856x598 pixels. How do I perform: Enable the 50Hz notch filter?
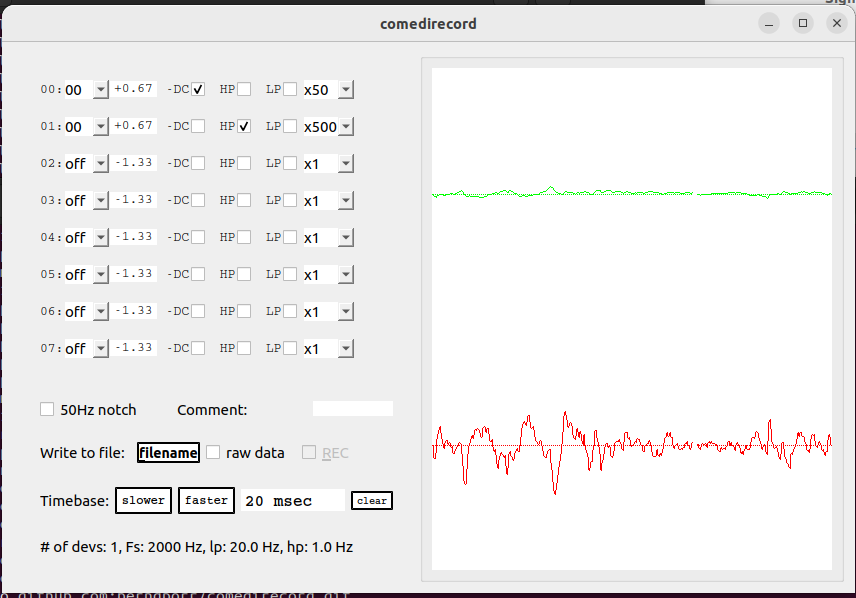coord(47,410)
